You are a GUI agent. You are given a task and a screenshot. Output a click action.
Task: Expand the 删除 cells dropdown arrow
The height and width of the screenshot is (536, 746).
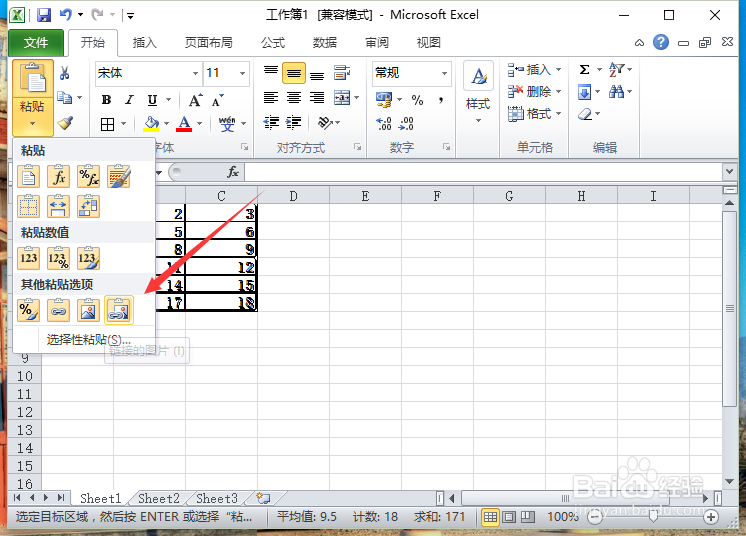[x=559, y=91]
